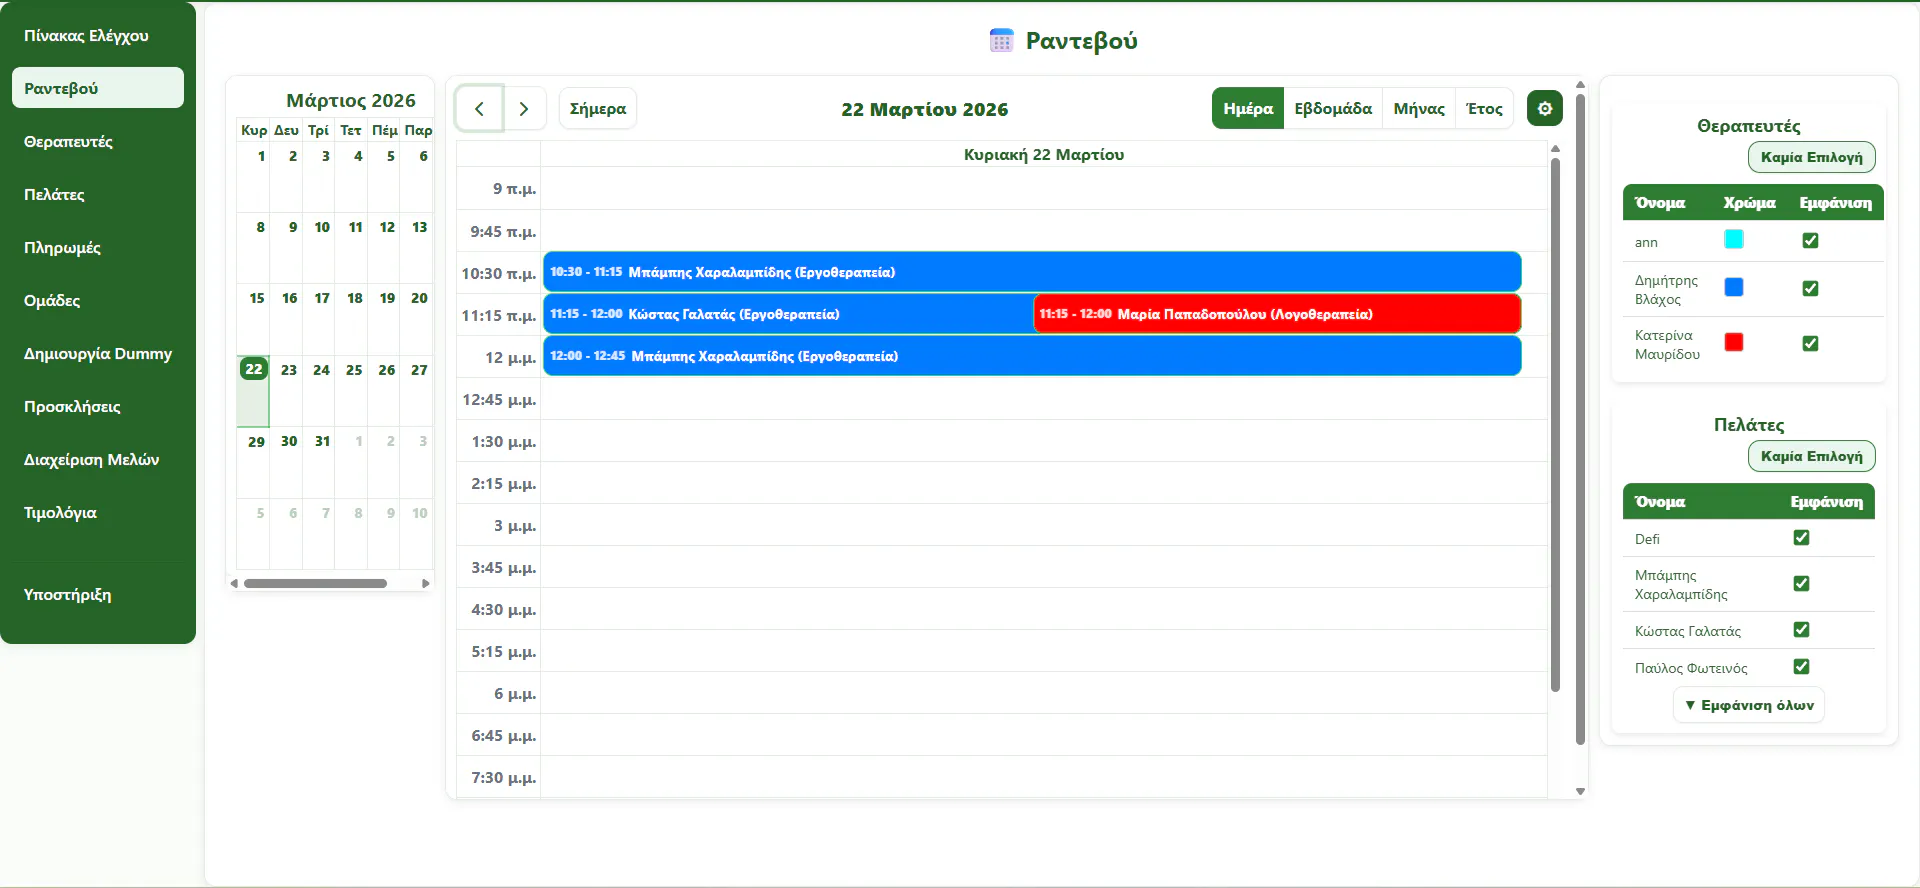The width and height of the screenshot is (1920, 888).
Task: Click the calendar icon beside Ραντεβού title
Action: coord(1001,41)
